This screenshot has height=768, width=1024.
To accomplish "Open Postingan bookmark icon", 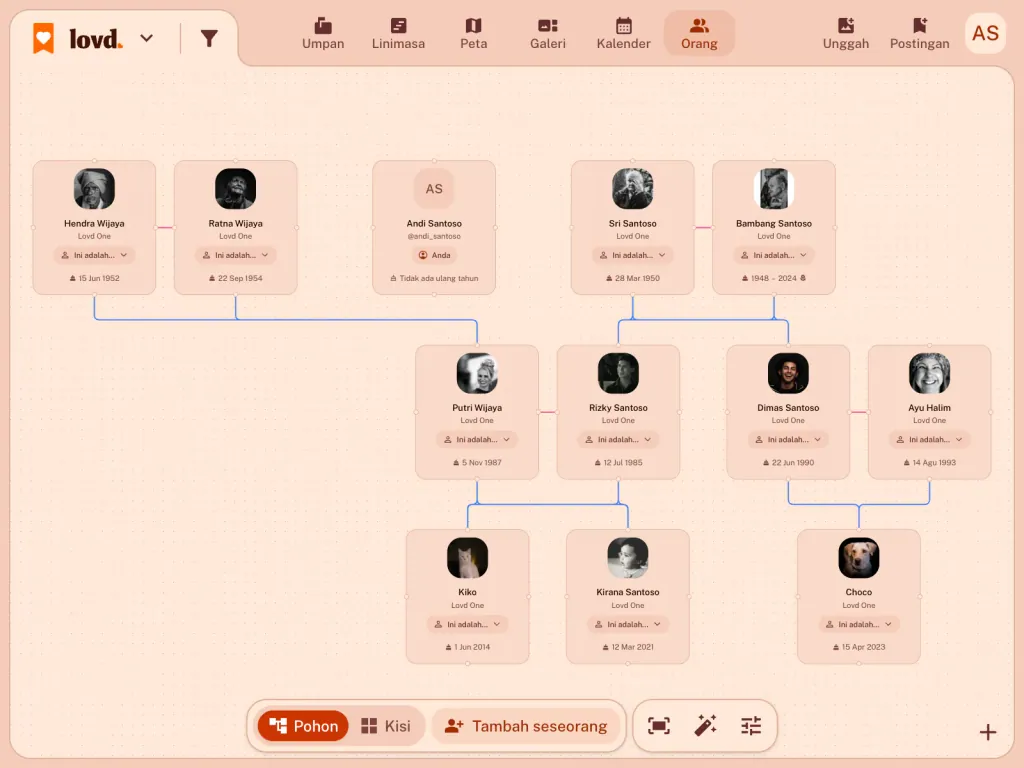I will click(x=920, y=34).
